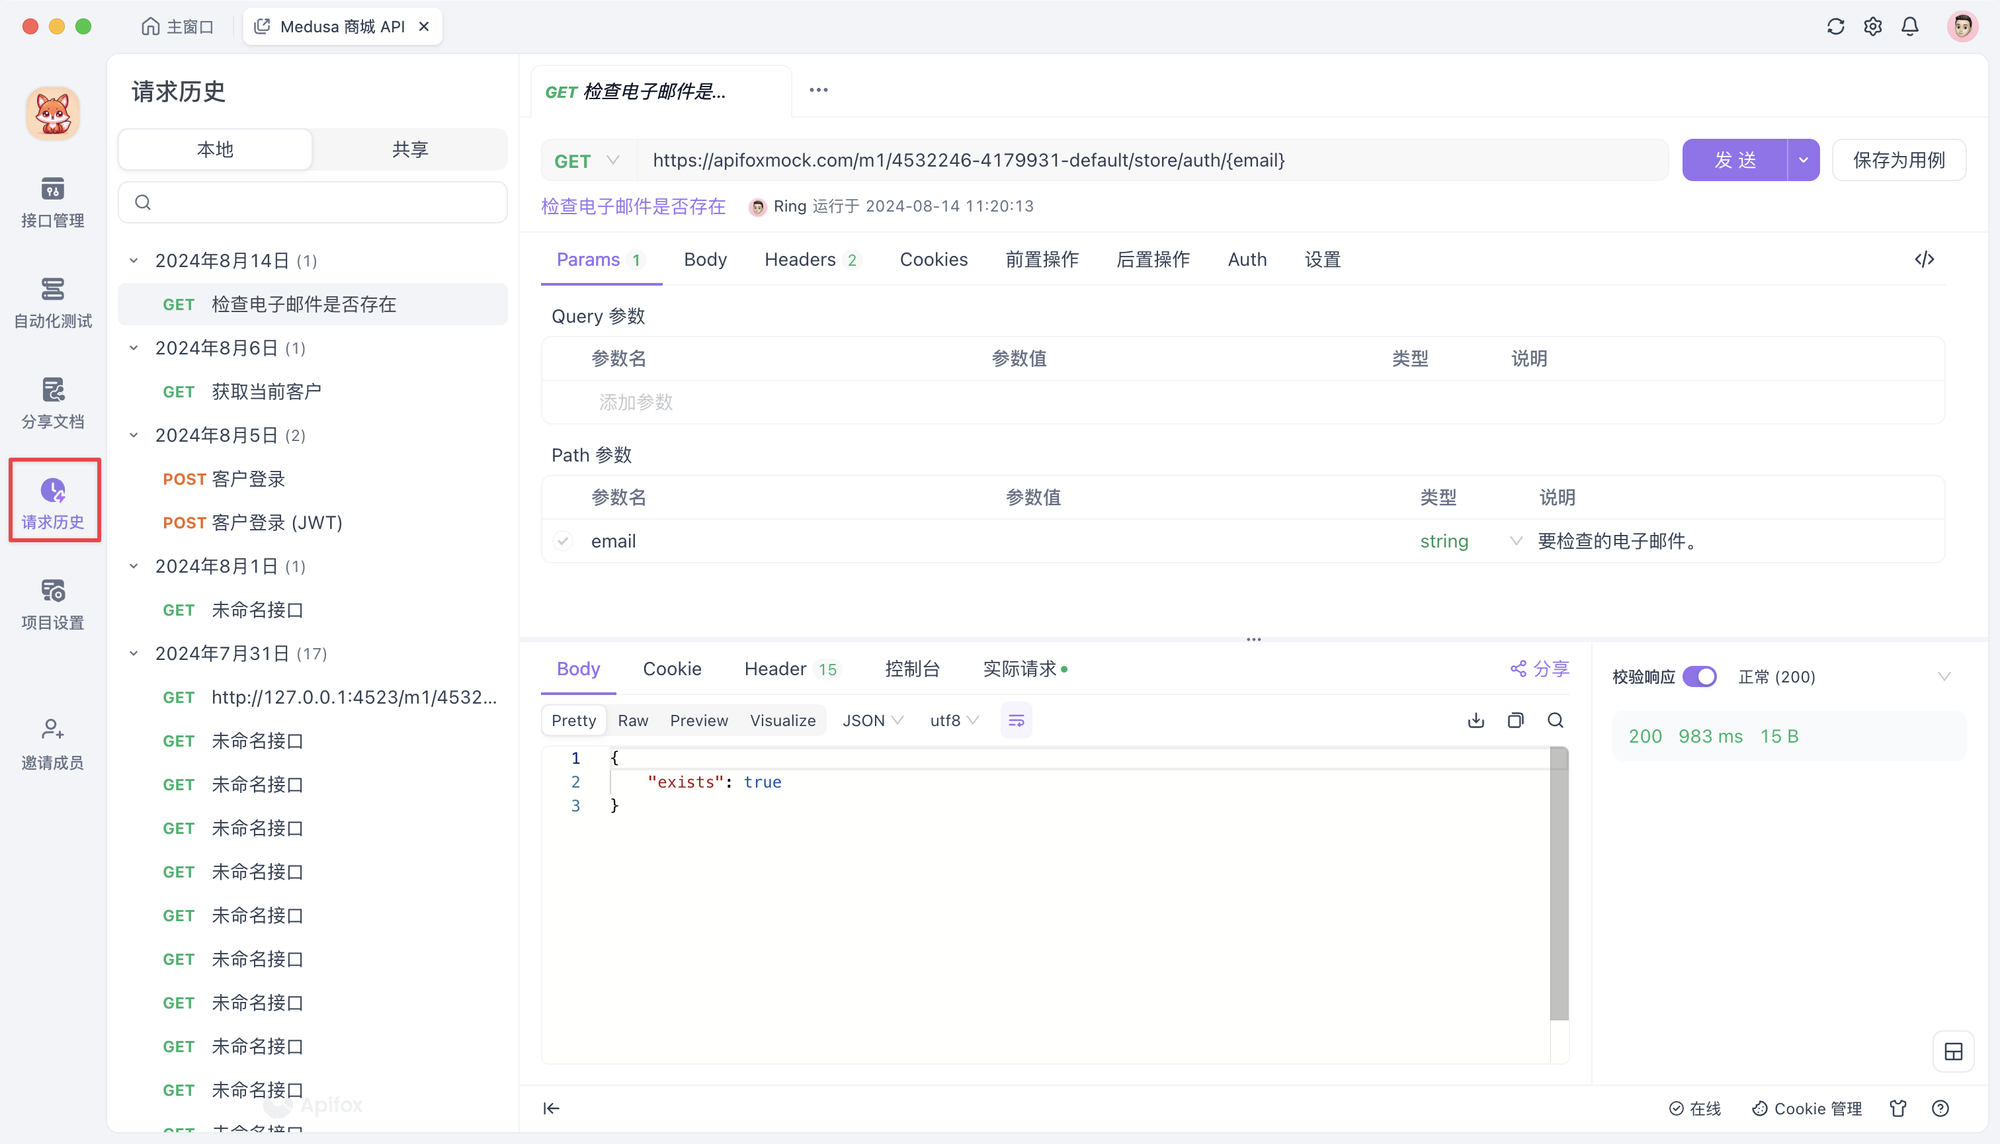Collapse the 2024年8月1日 history group

pyautogui.click(x=134, y=566)
